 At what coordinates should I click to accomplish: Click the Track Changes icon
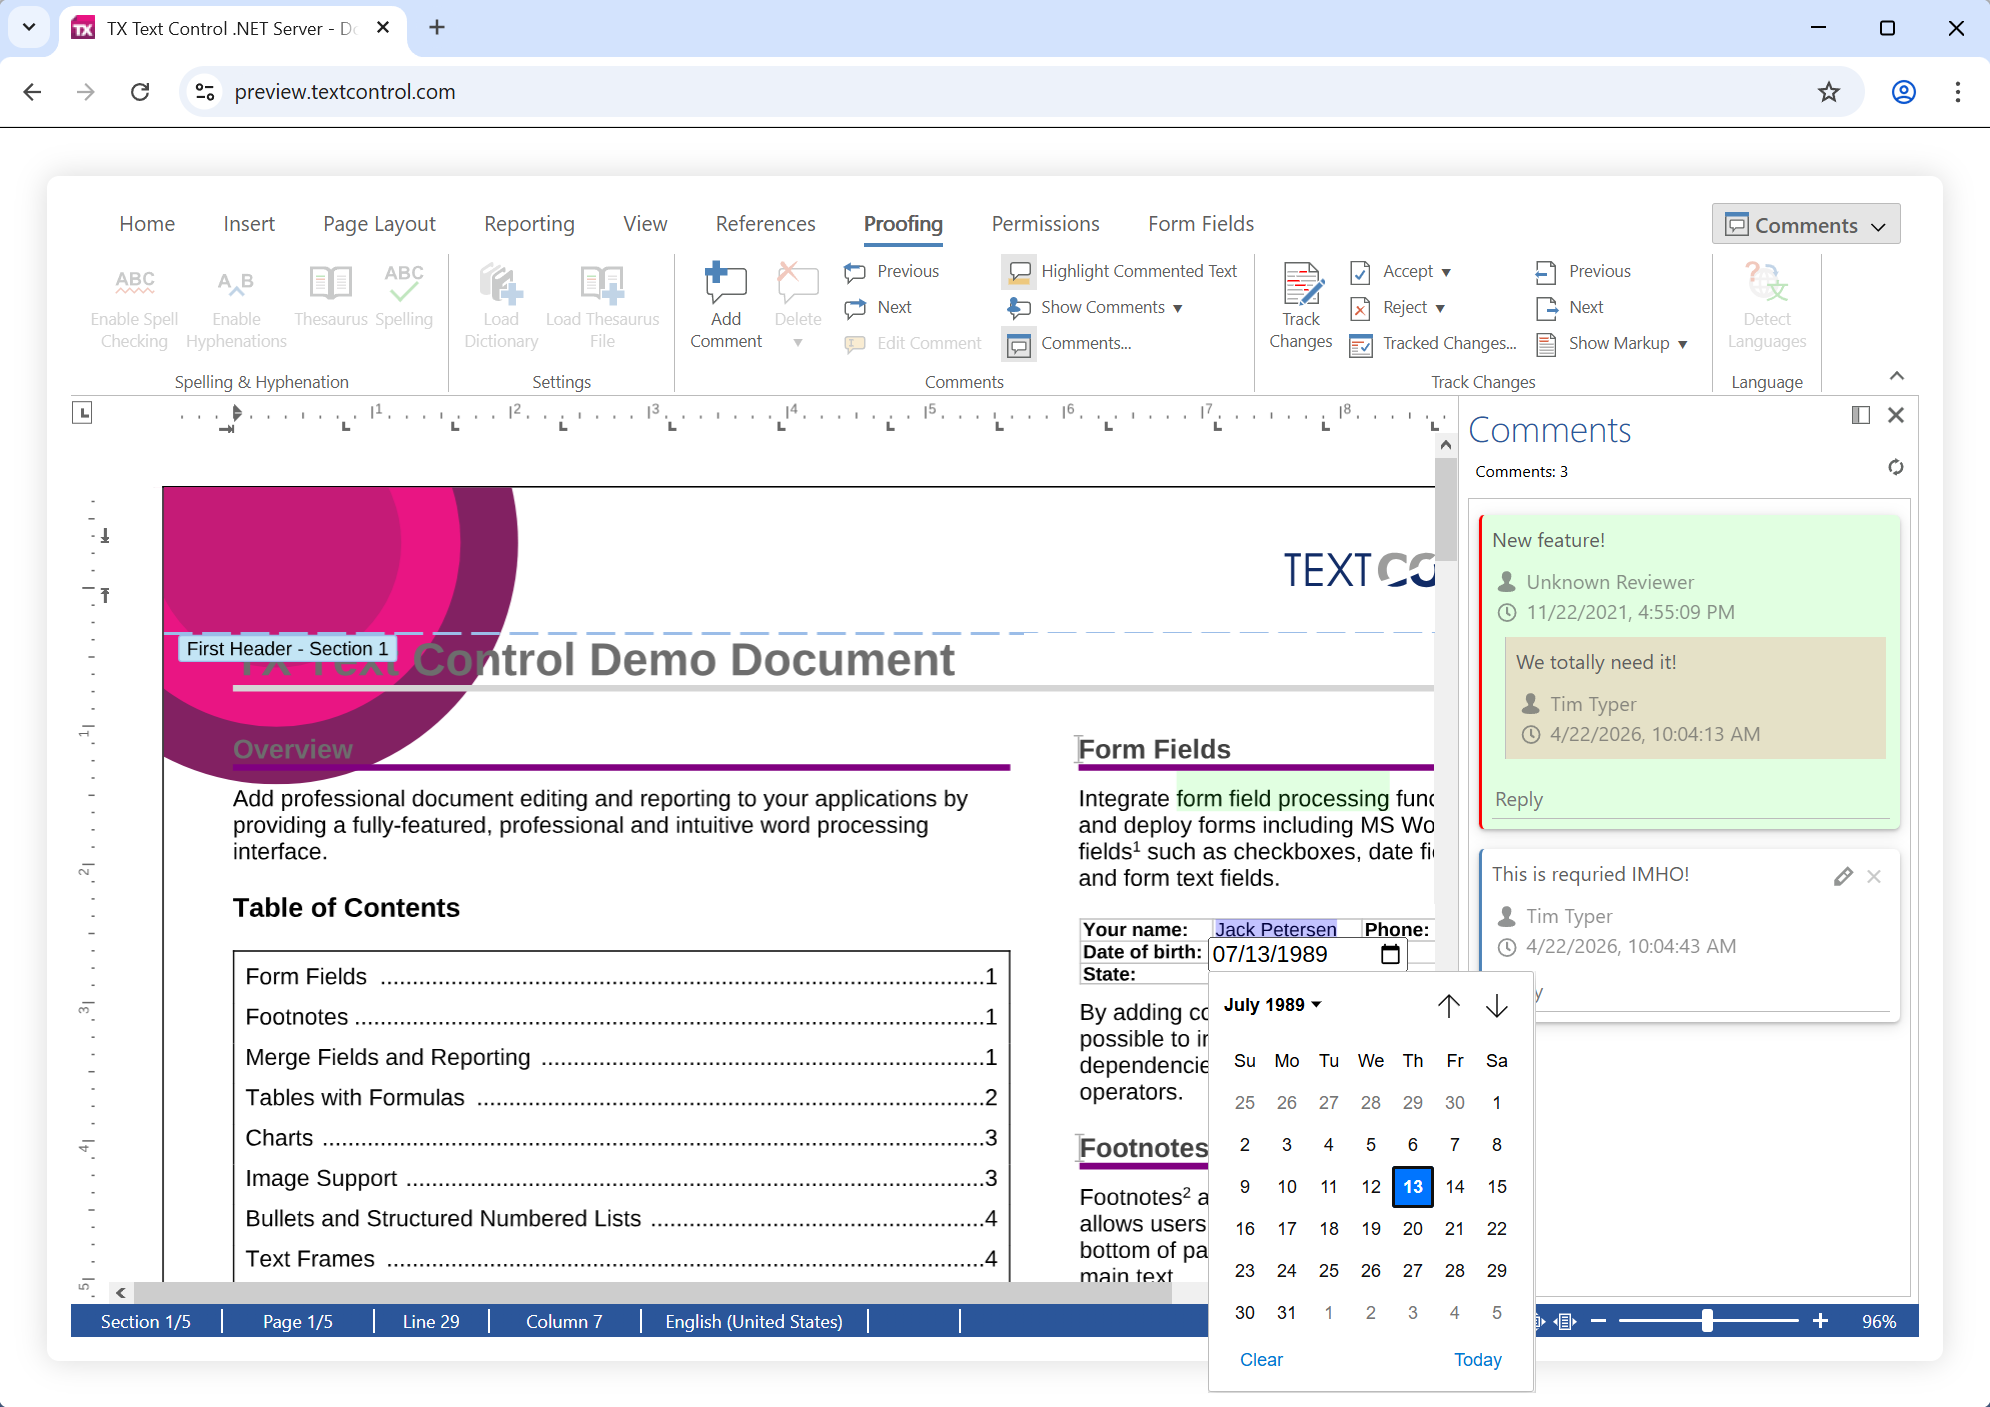click(1301, 283)
